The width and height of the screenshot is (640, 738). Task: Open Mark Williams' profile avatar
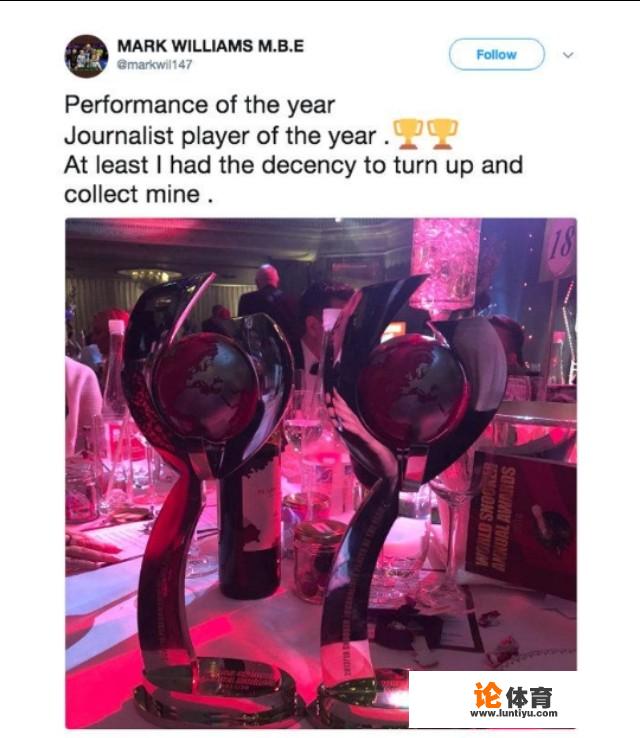[x=87, y=56]
